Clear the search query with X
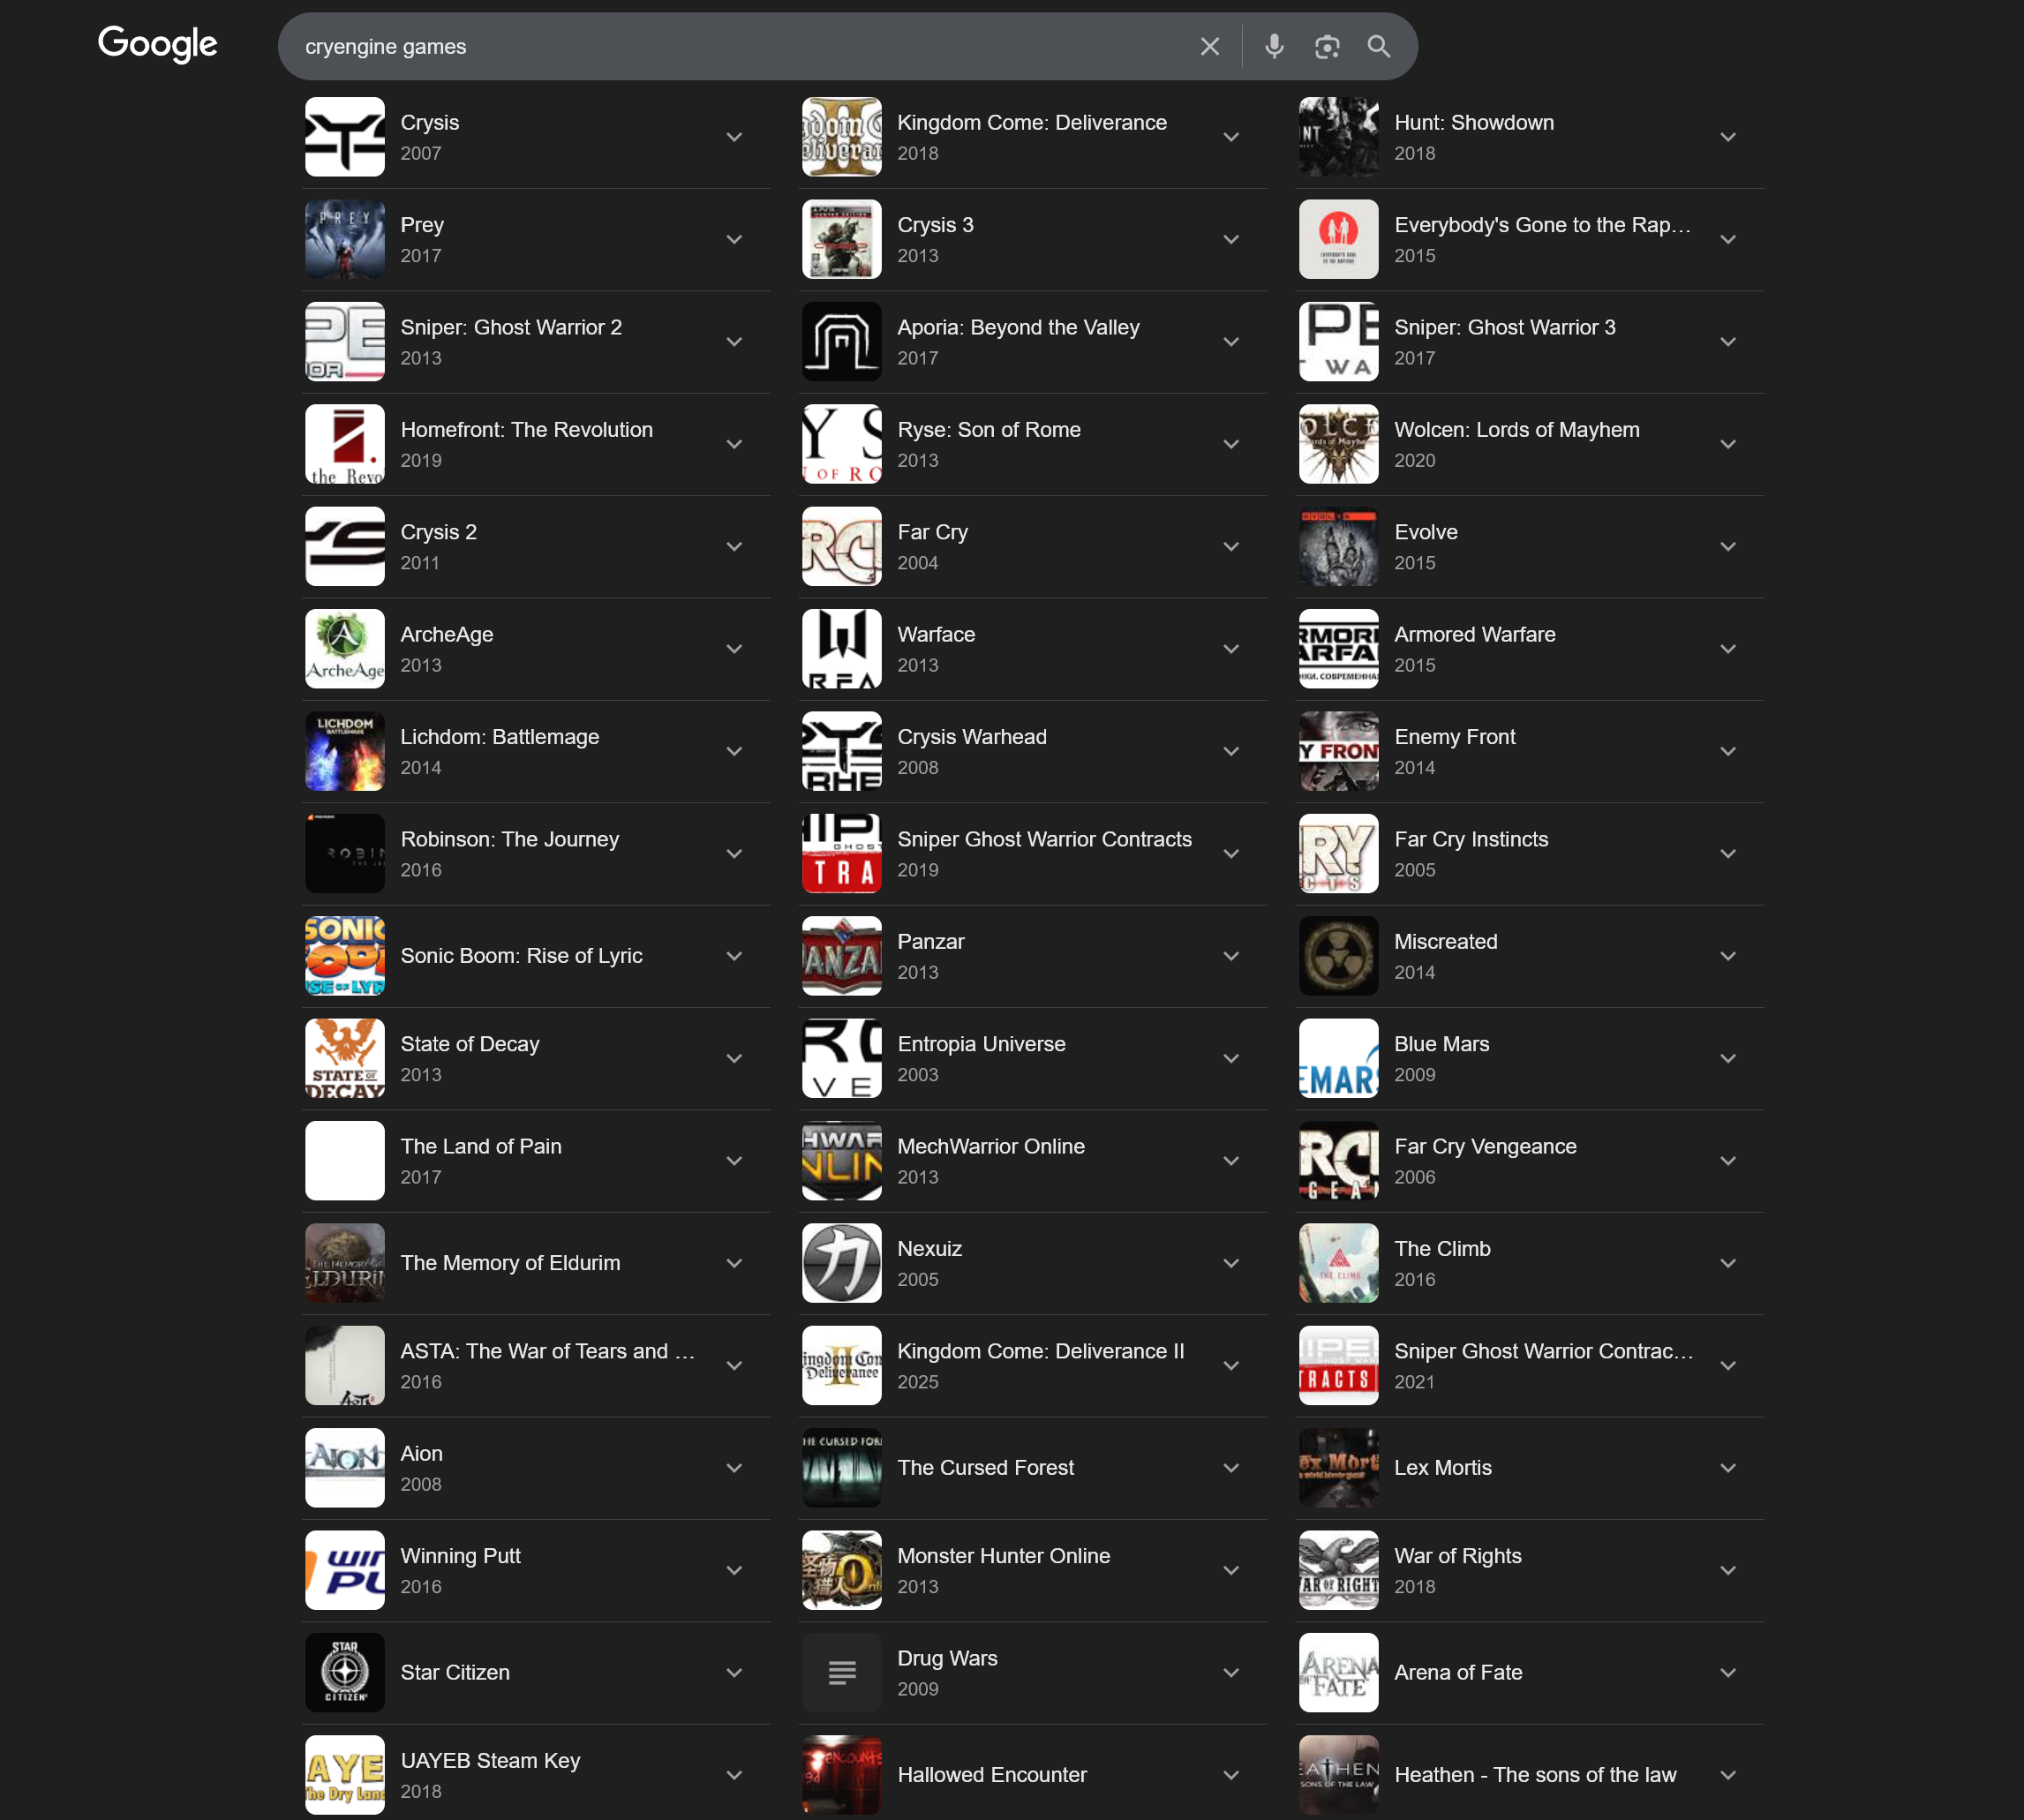This screenshot has width=2024, height=1820. coord(1209,46)
